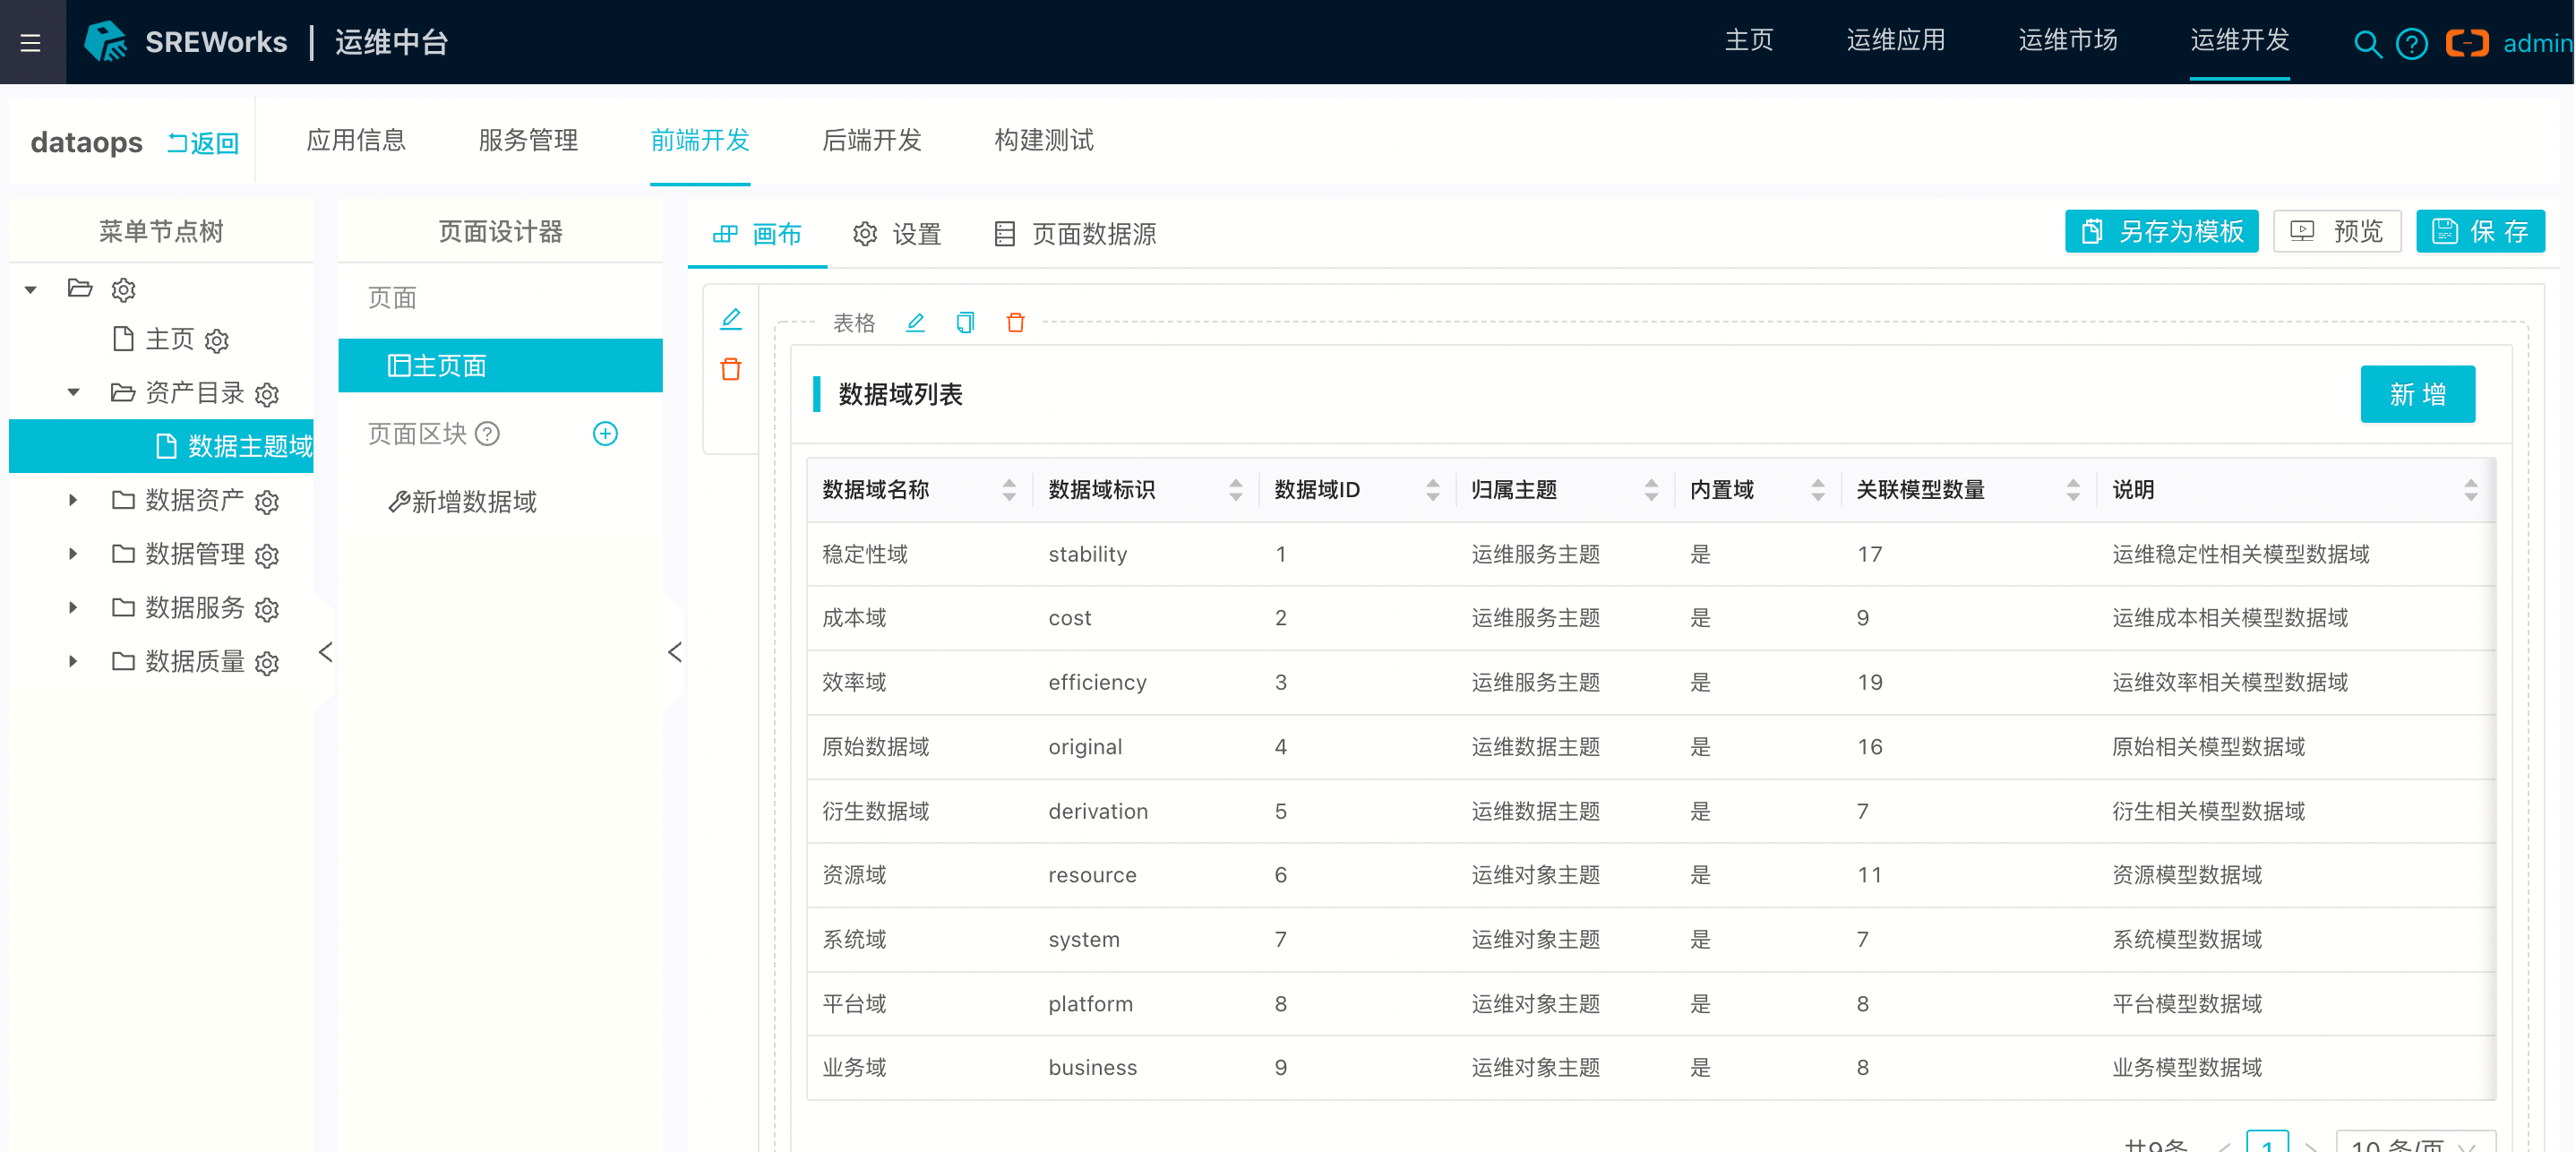
Task: Click red trash icon in canvas sidebar
Action: point(731,369)
